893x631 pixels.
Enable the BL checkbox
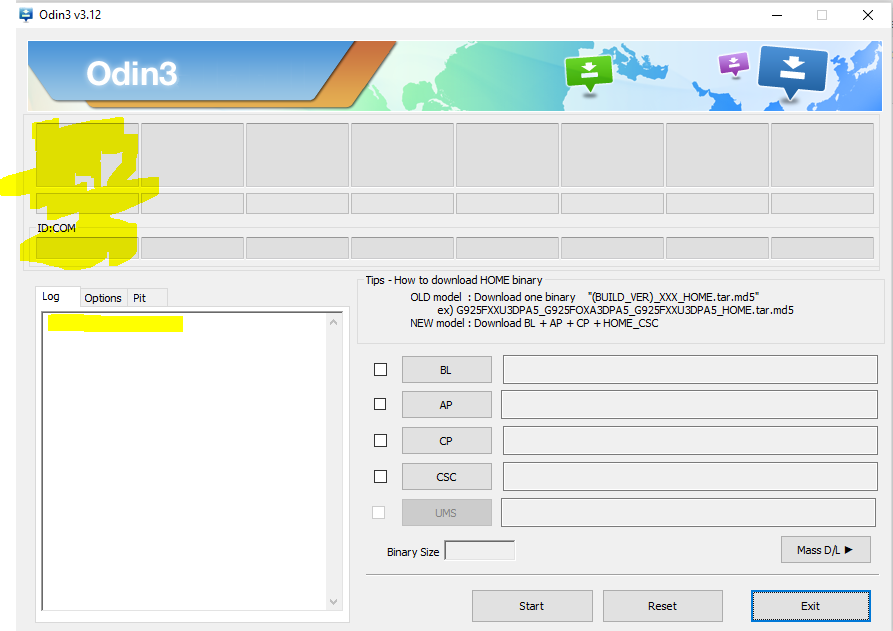click(x=380, y=369)
